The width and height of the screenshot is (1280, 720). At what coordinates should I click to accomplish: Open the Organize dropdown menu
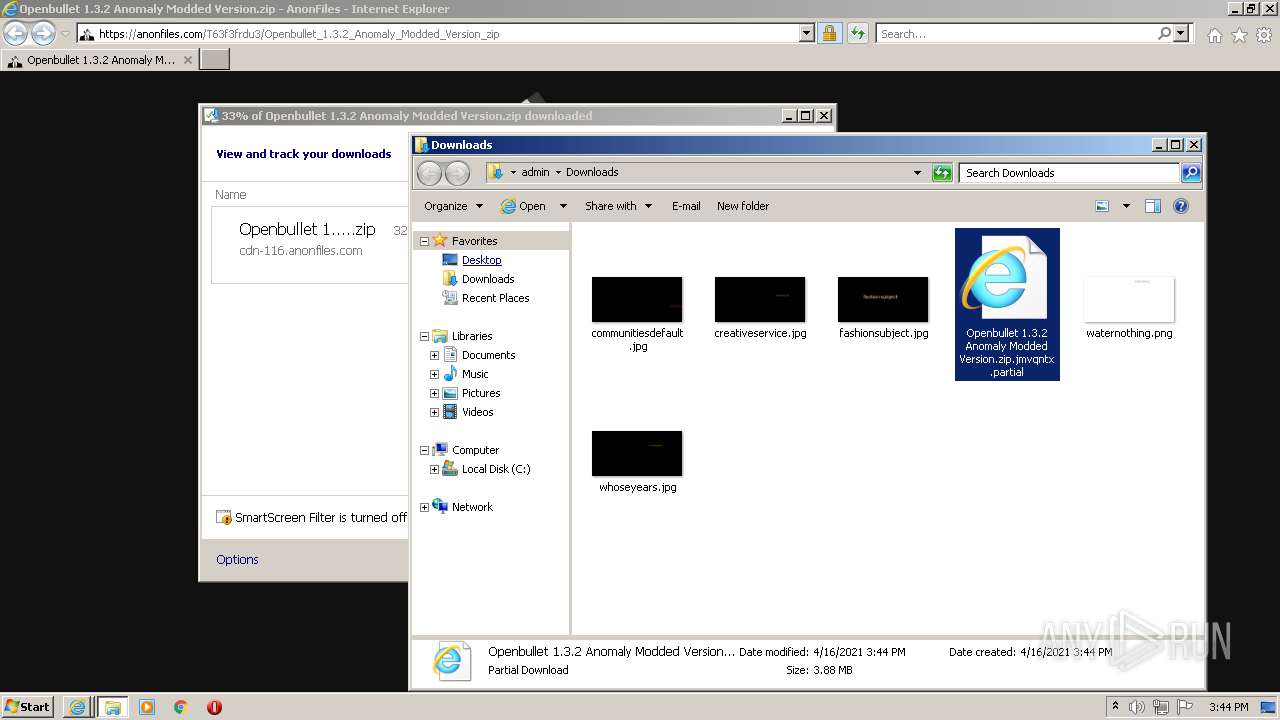click(x=453, y=206)
